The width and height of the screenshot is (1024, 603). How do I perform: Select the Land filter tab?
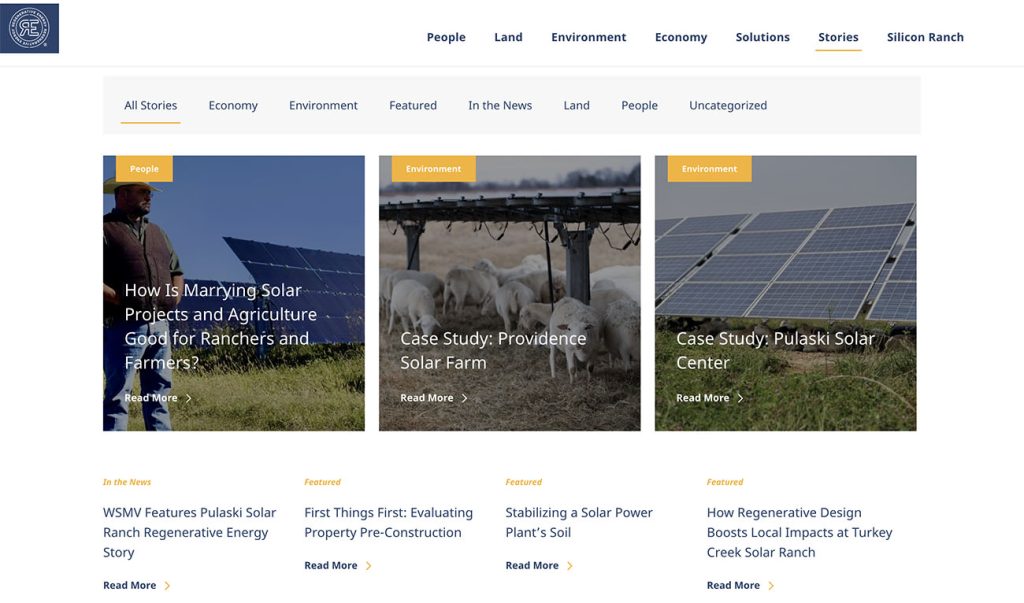576,105
